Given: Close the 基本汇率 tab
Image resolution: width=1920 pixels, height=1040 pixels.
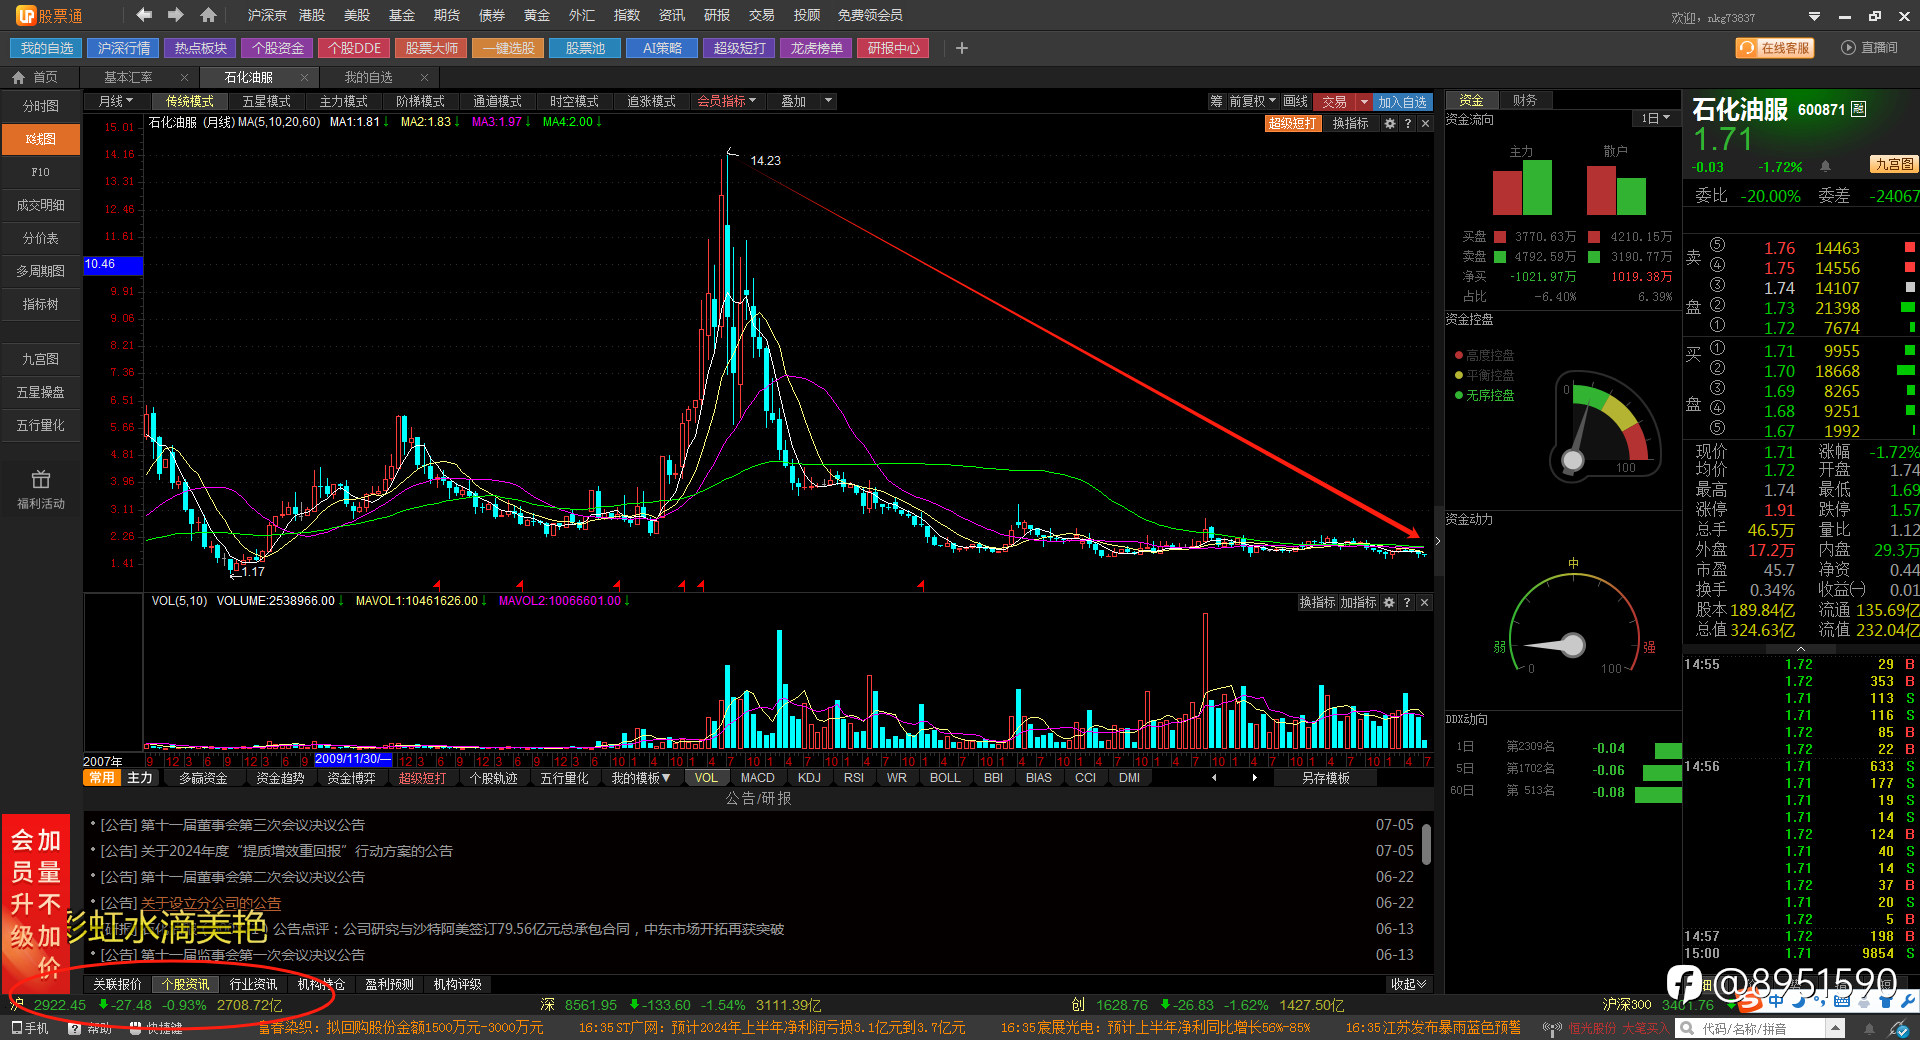Looking at the screenshot, I should [184, 77].
